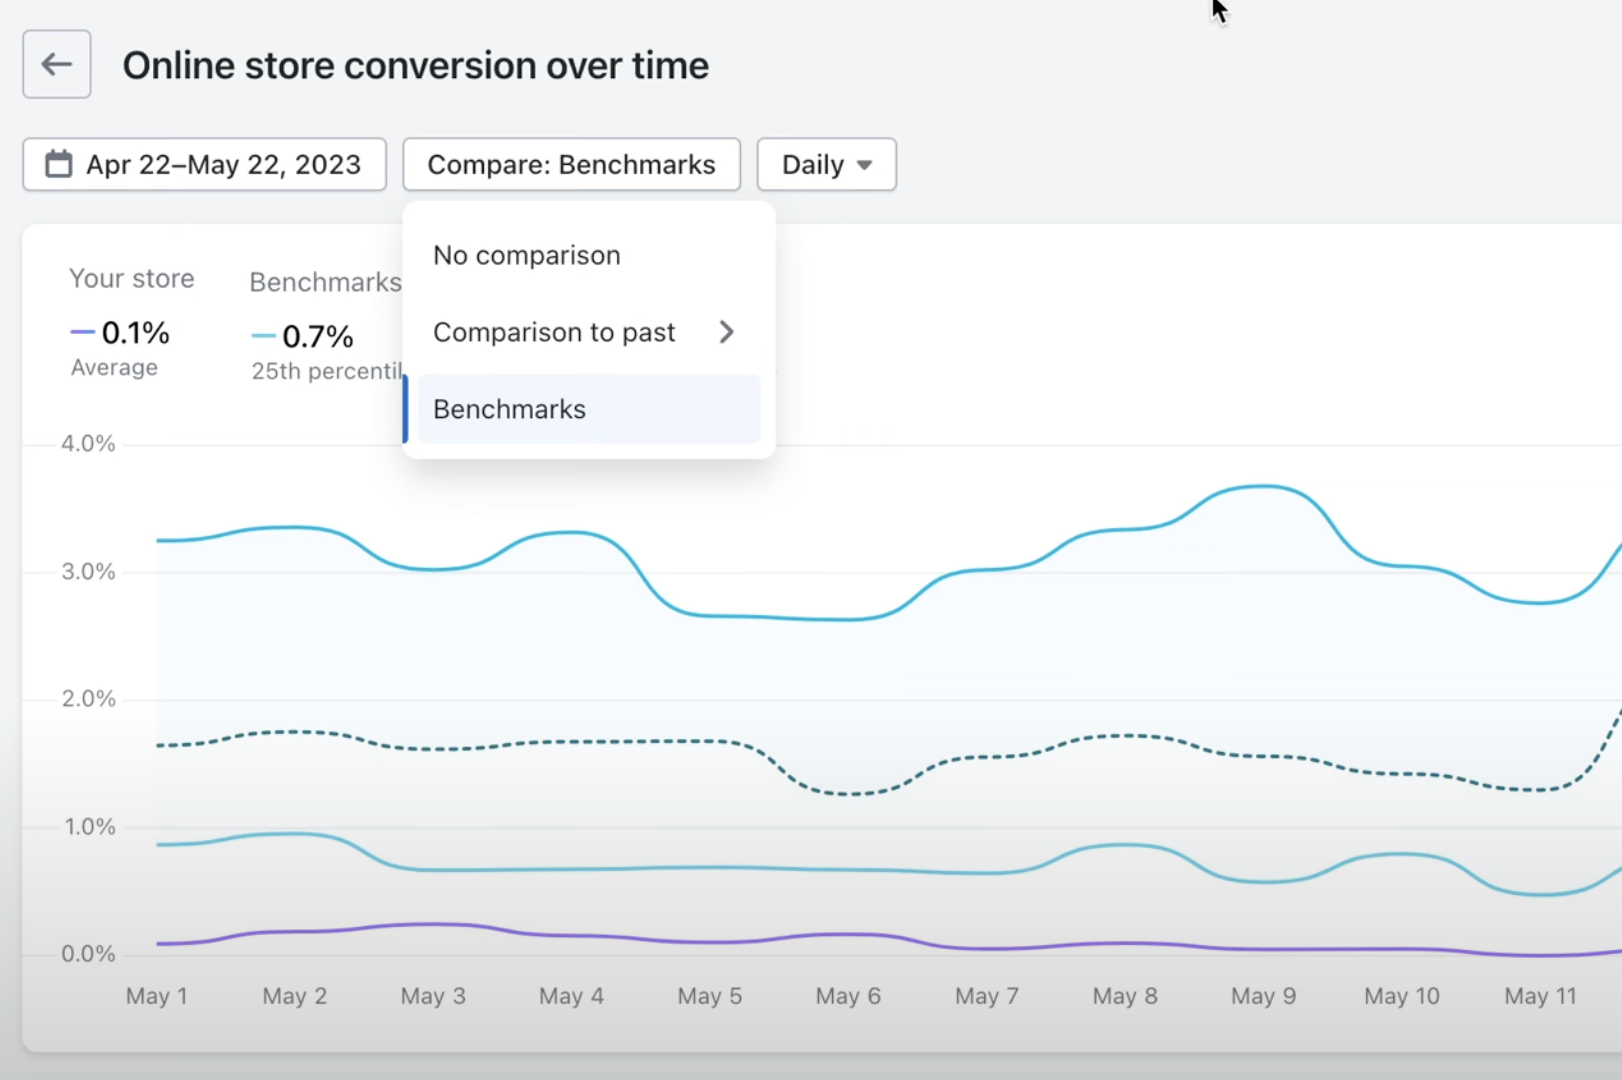Select the No comparison option
This screenshot has height=1080, width=1622.
click(527, 255)
